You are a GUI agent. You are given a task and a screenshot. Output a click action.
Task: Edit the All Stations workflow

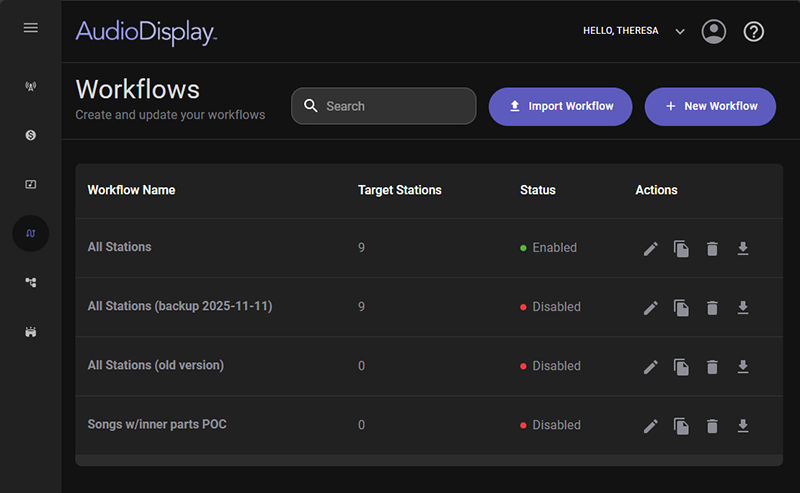(651, 248)
